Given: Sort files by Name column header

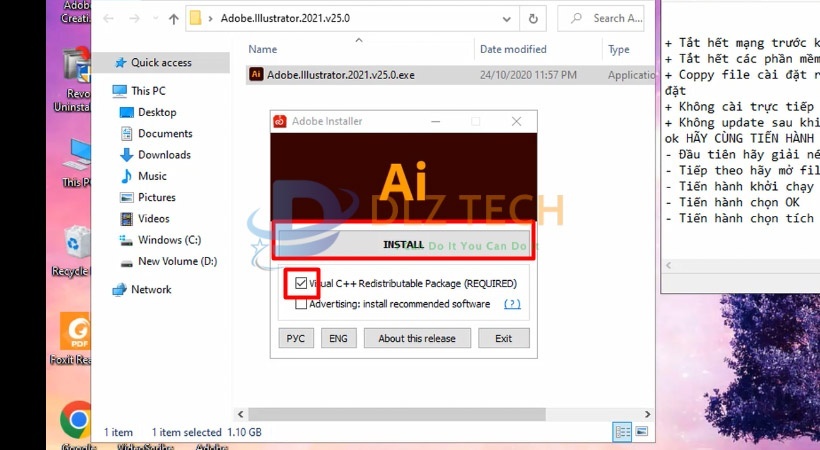Looking at the screenshot, I should pyautogui.click(x=263, y=49).
